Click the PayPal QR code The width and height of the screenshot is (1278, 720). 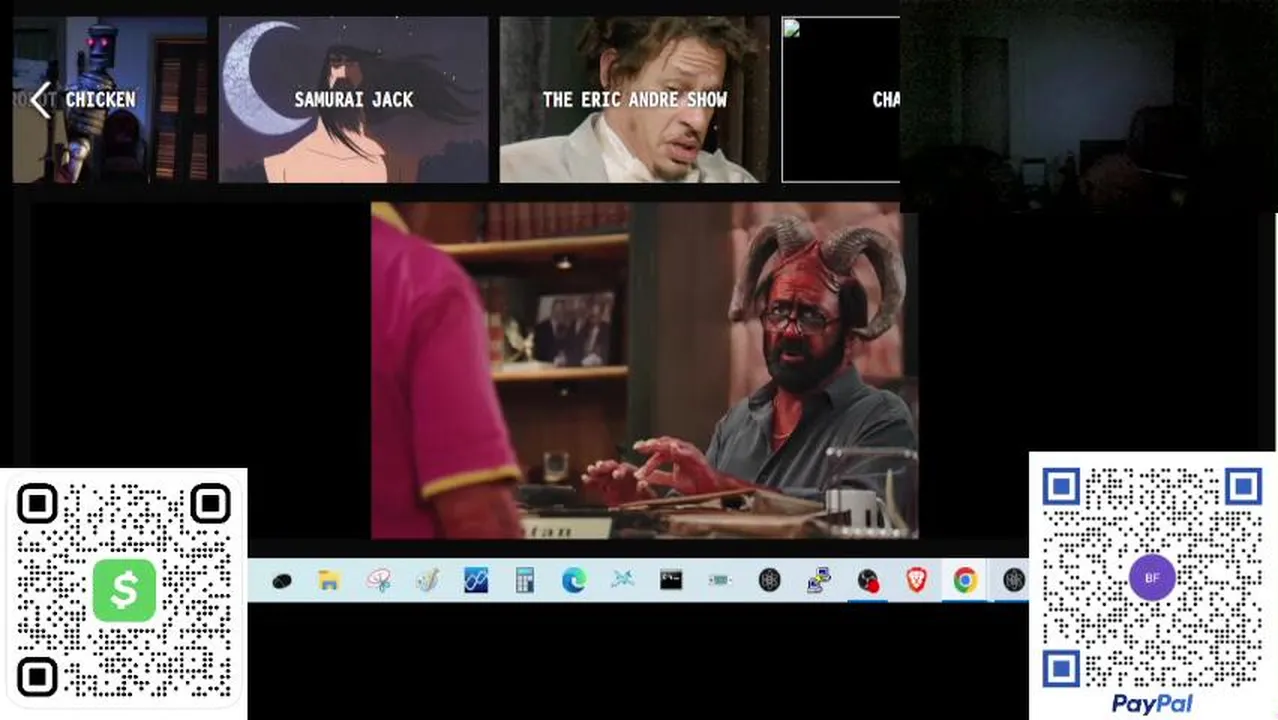click(1152, 578)
